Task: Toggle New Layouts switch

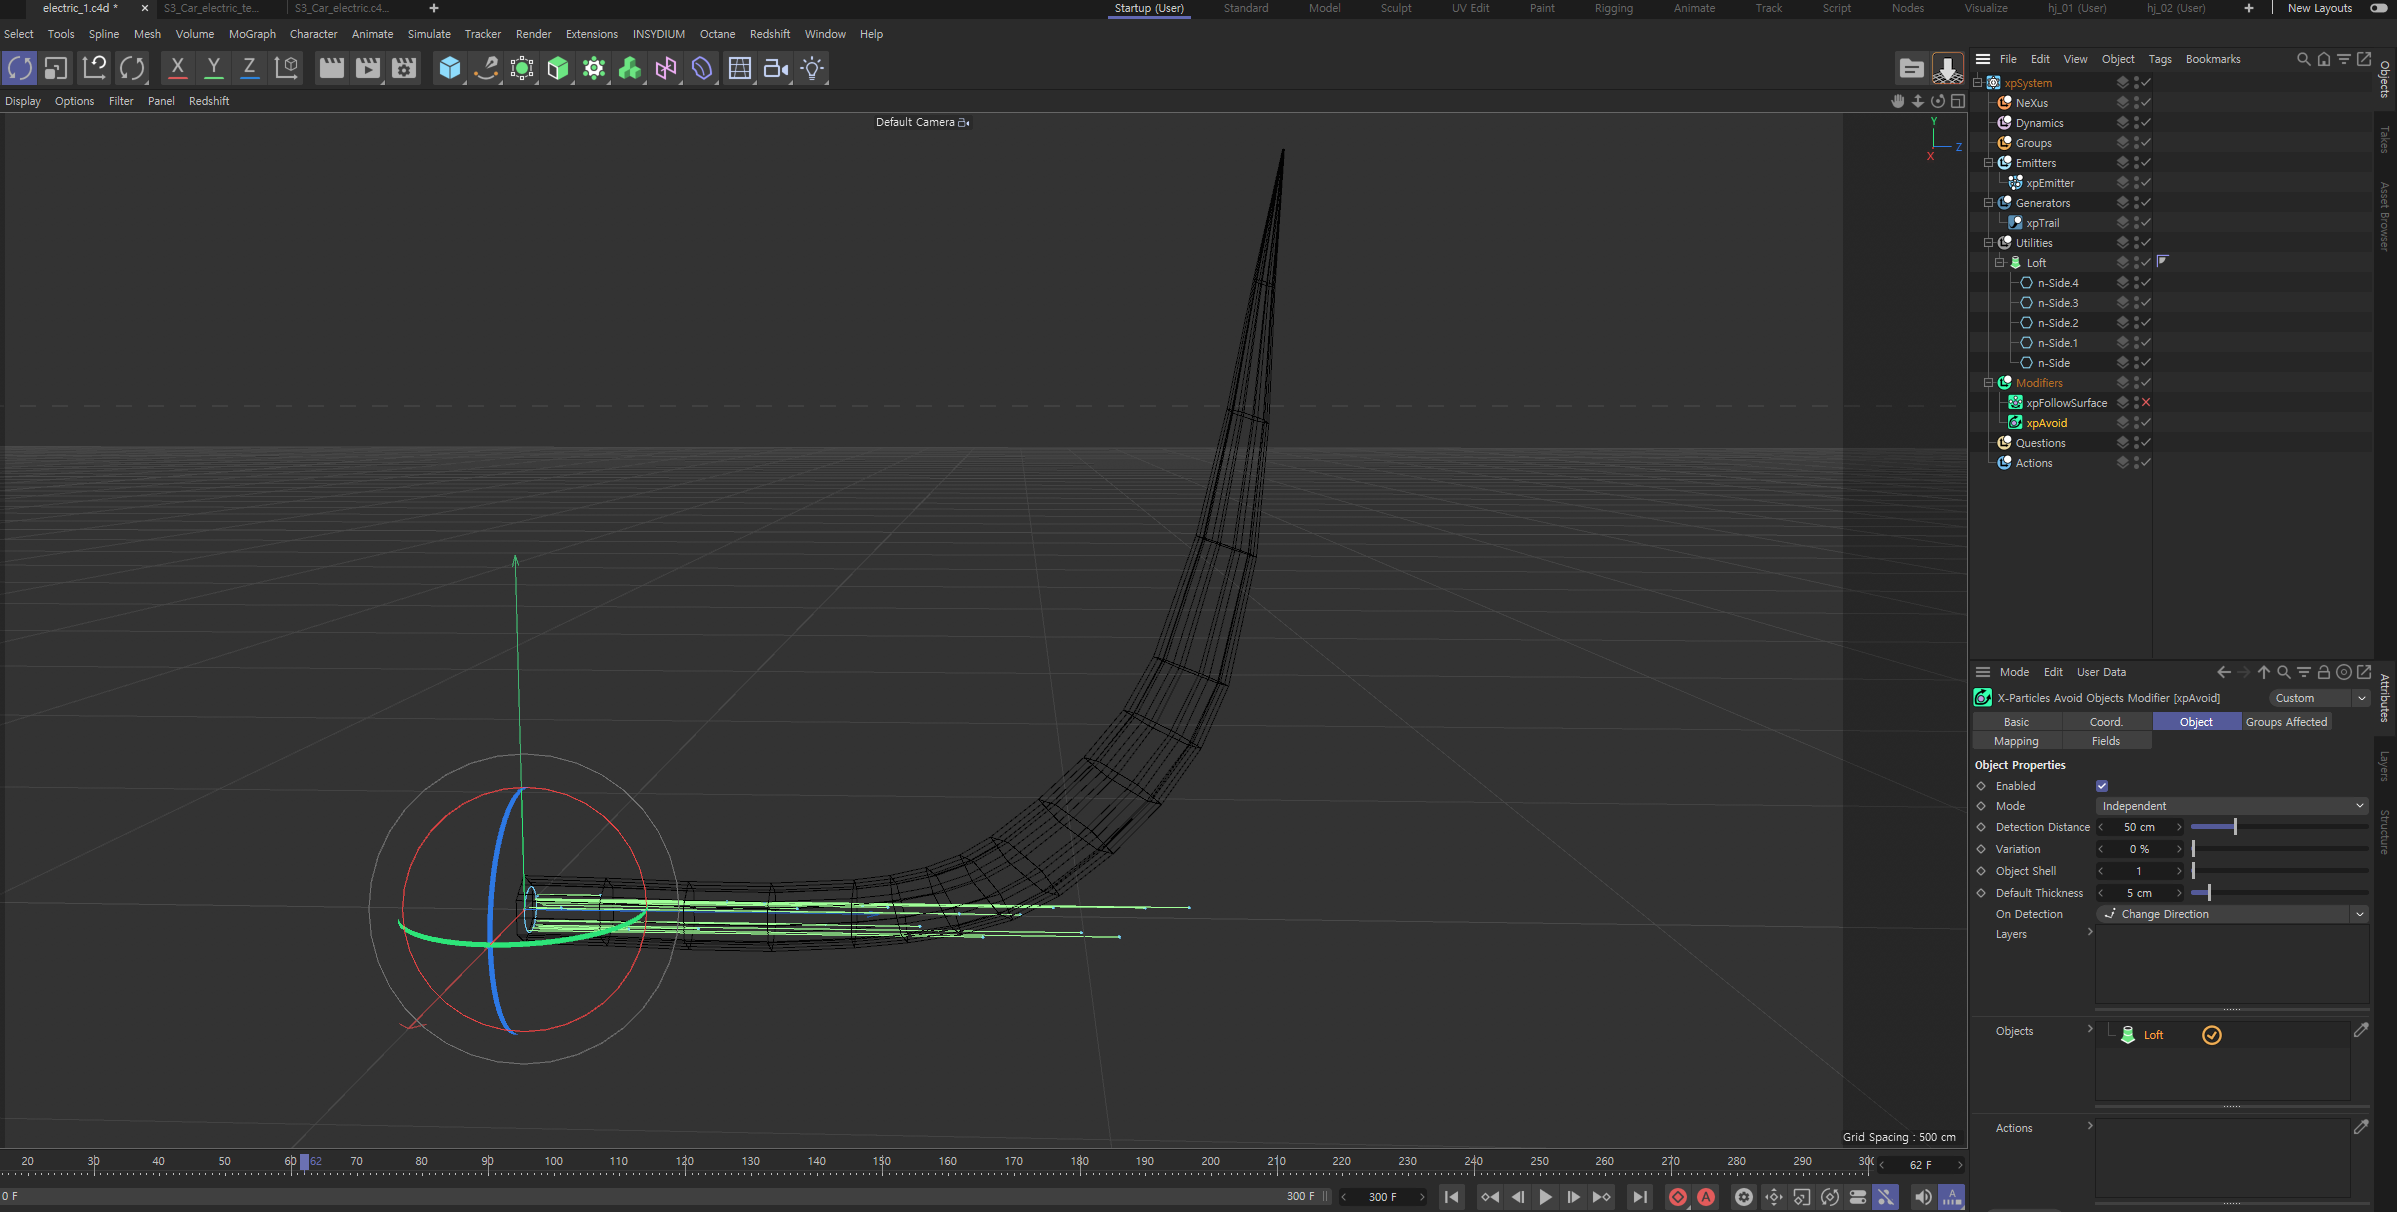Action: coord(2379,8)
